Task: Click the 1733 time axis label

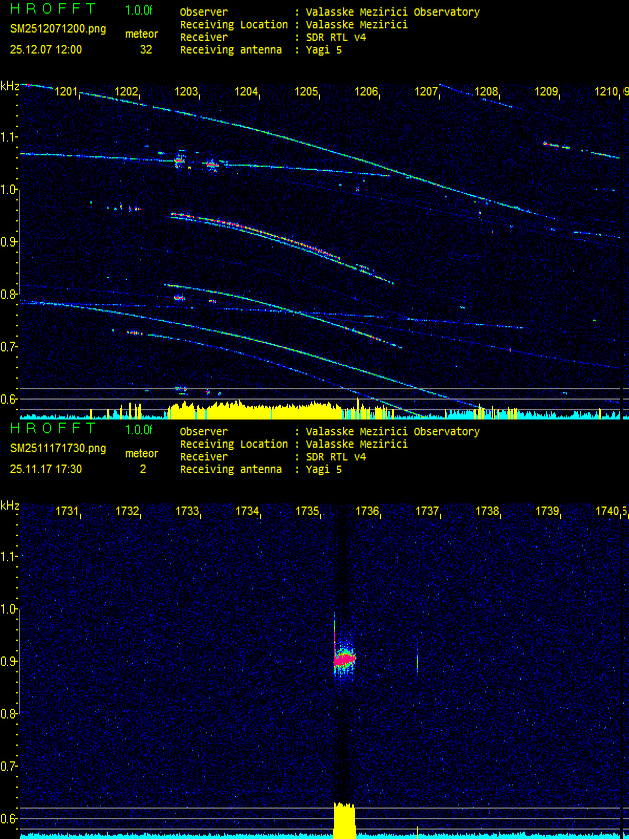Action: [186, 511]
